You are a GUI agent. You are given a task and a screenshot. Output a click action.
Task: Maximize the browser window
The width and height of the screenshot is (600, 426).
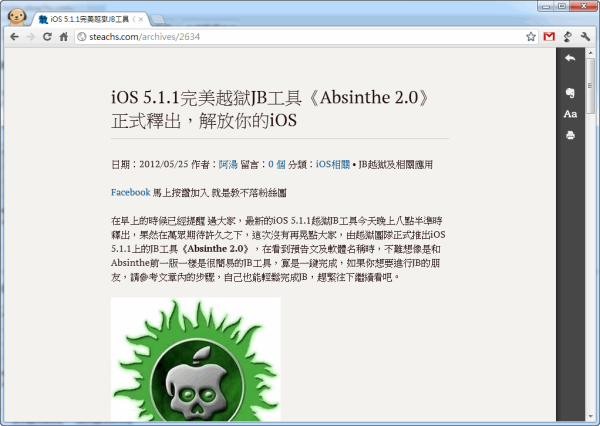pyautogui.click(x=562, y=6)
